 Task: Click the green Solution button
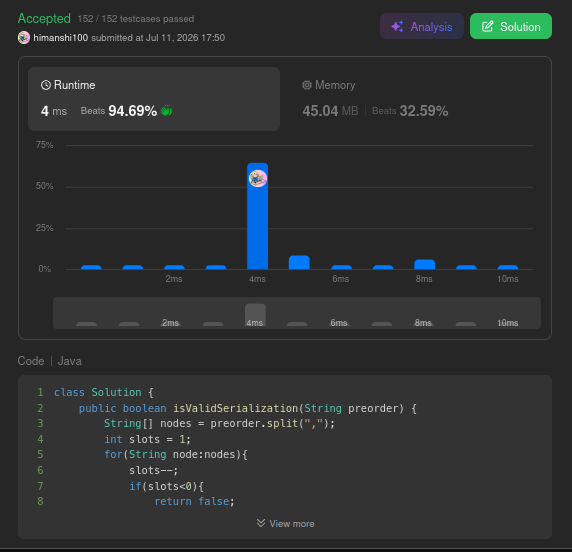point(511,26)
